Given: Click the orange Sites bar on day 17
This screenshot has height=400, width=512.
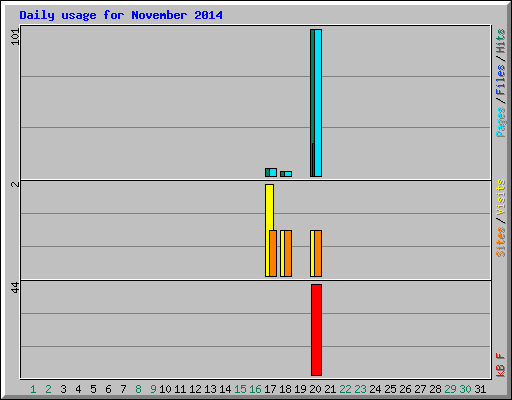Looking at the screenshot, I should (273, 253).
